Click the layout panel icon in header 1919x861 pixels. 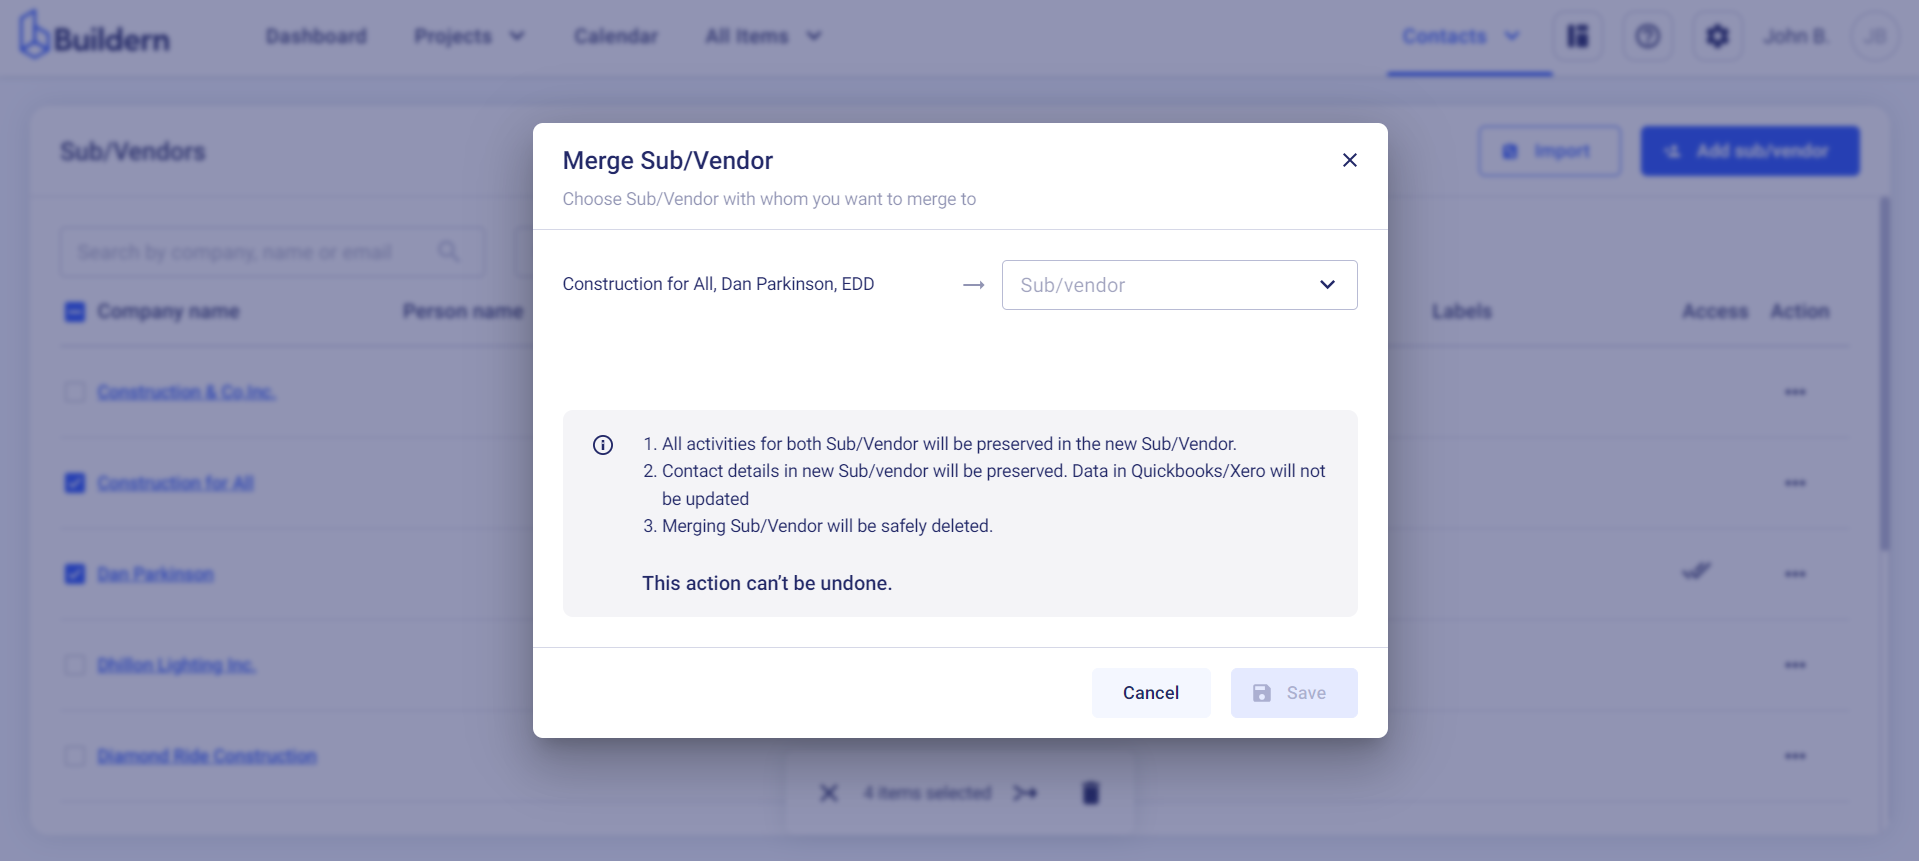(x=1578, y=37)
